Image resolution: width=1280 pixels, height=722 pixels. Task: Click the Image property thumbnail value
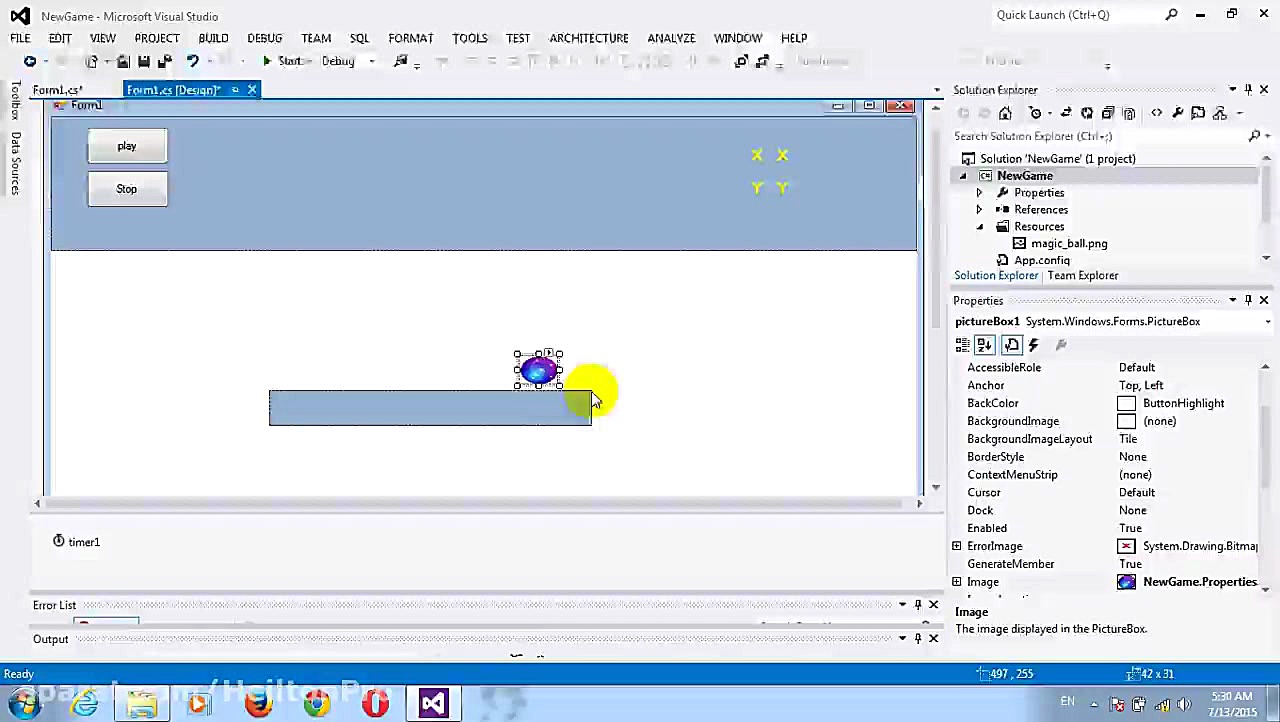coord(1126,582)
